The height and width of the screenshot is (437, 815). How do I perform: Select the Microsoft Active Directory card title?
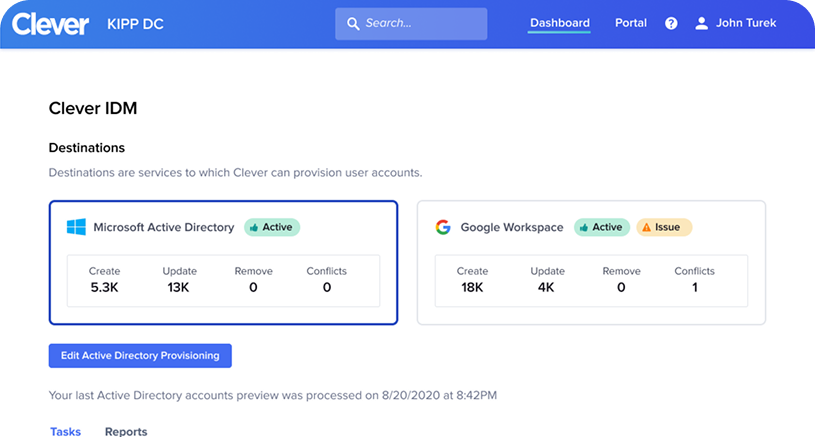[x=164, y=227]
